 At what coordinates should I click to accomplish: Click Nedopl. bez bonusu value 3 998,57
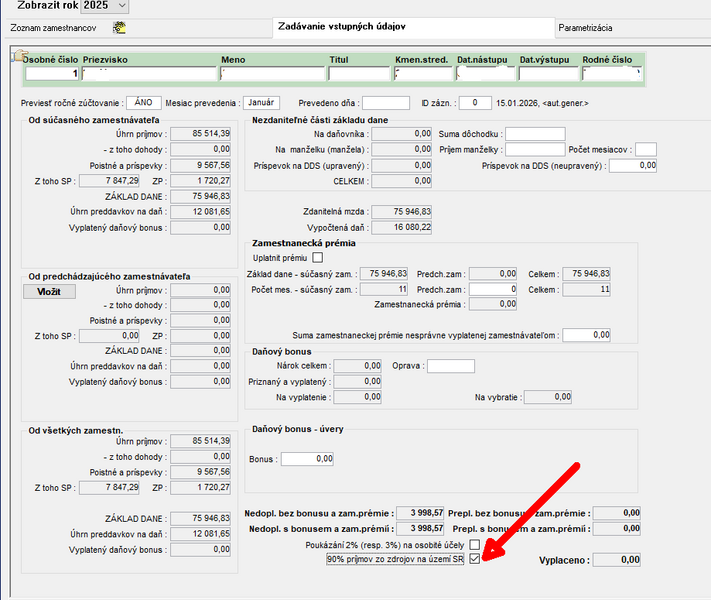pyautogui.click(x=420, y=513)
